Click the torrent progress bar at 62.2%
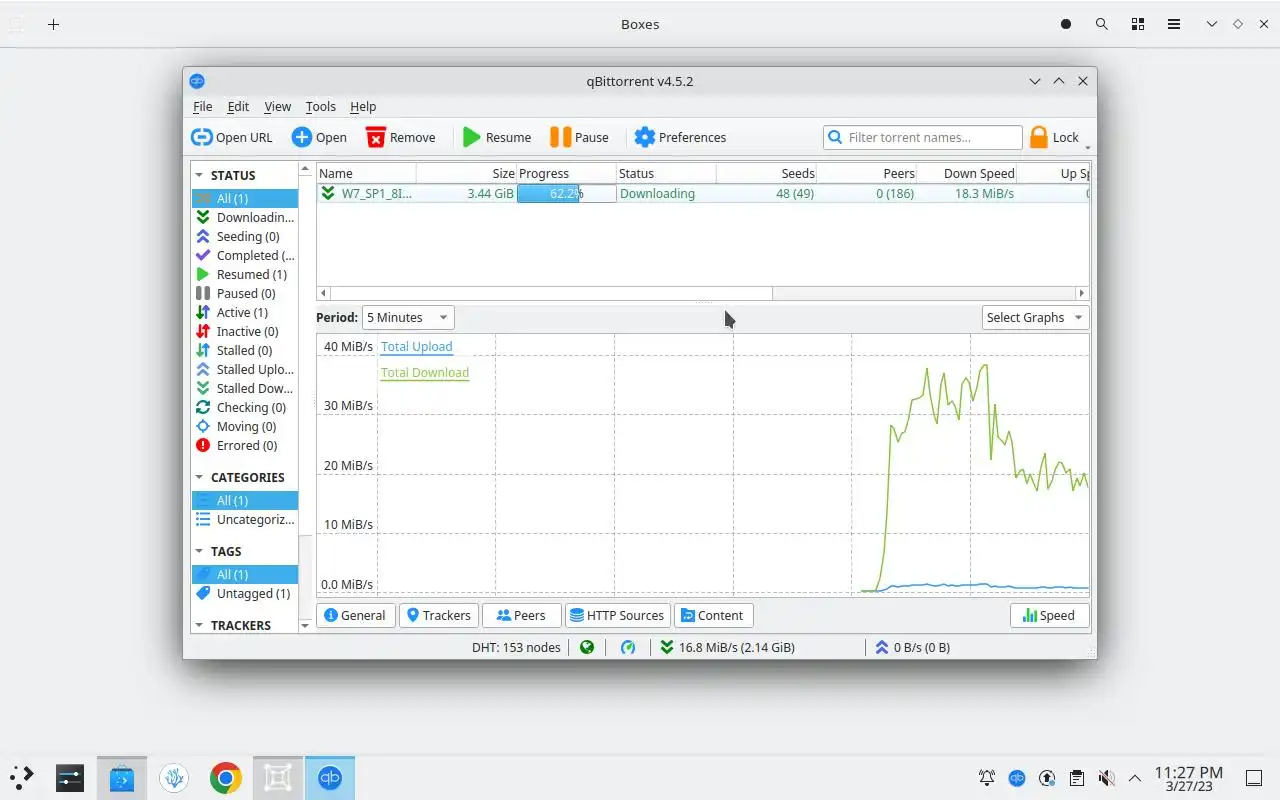The image size is (1280, 800). click(x=566, y=194)
